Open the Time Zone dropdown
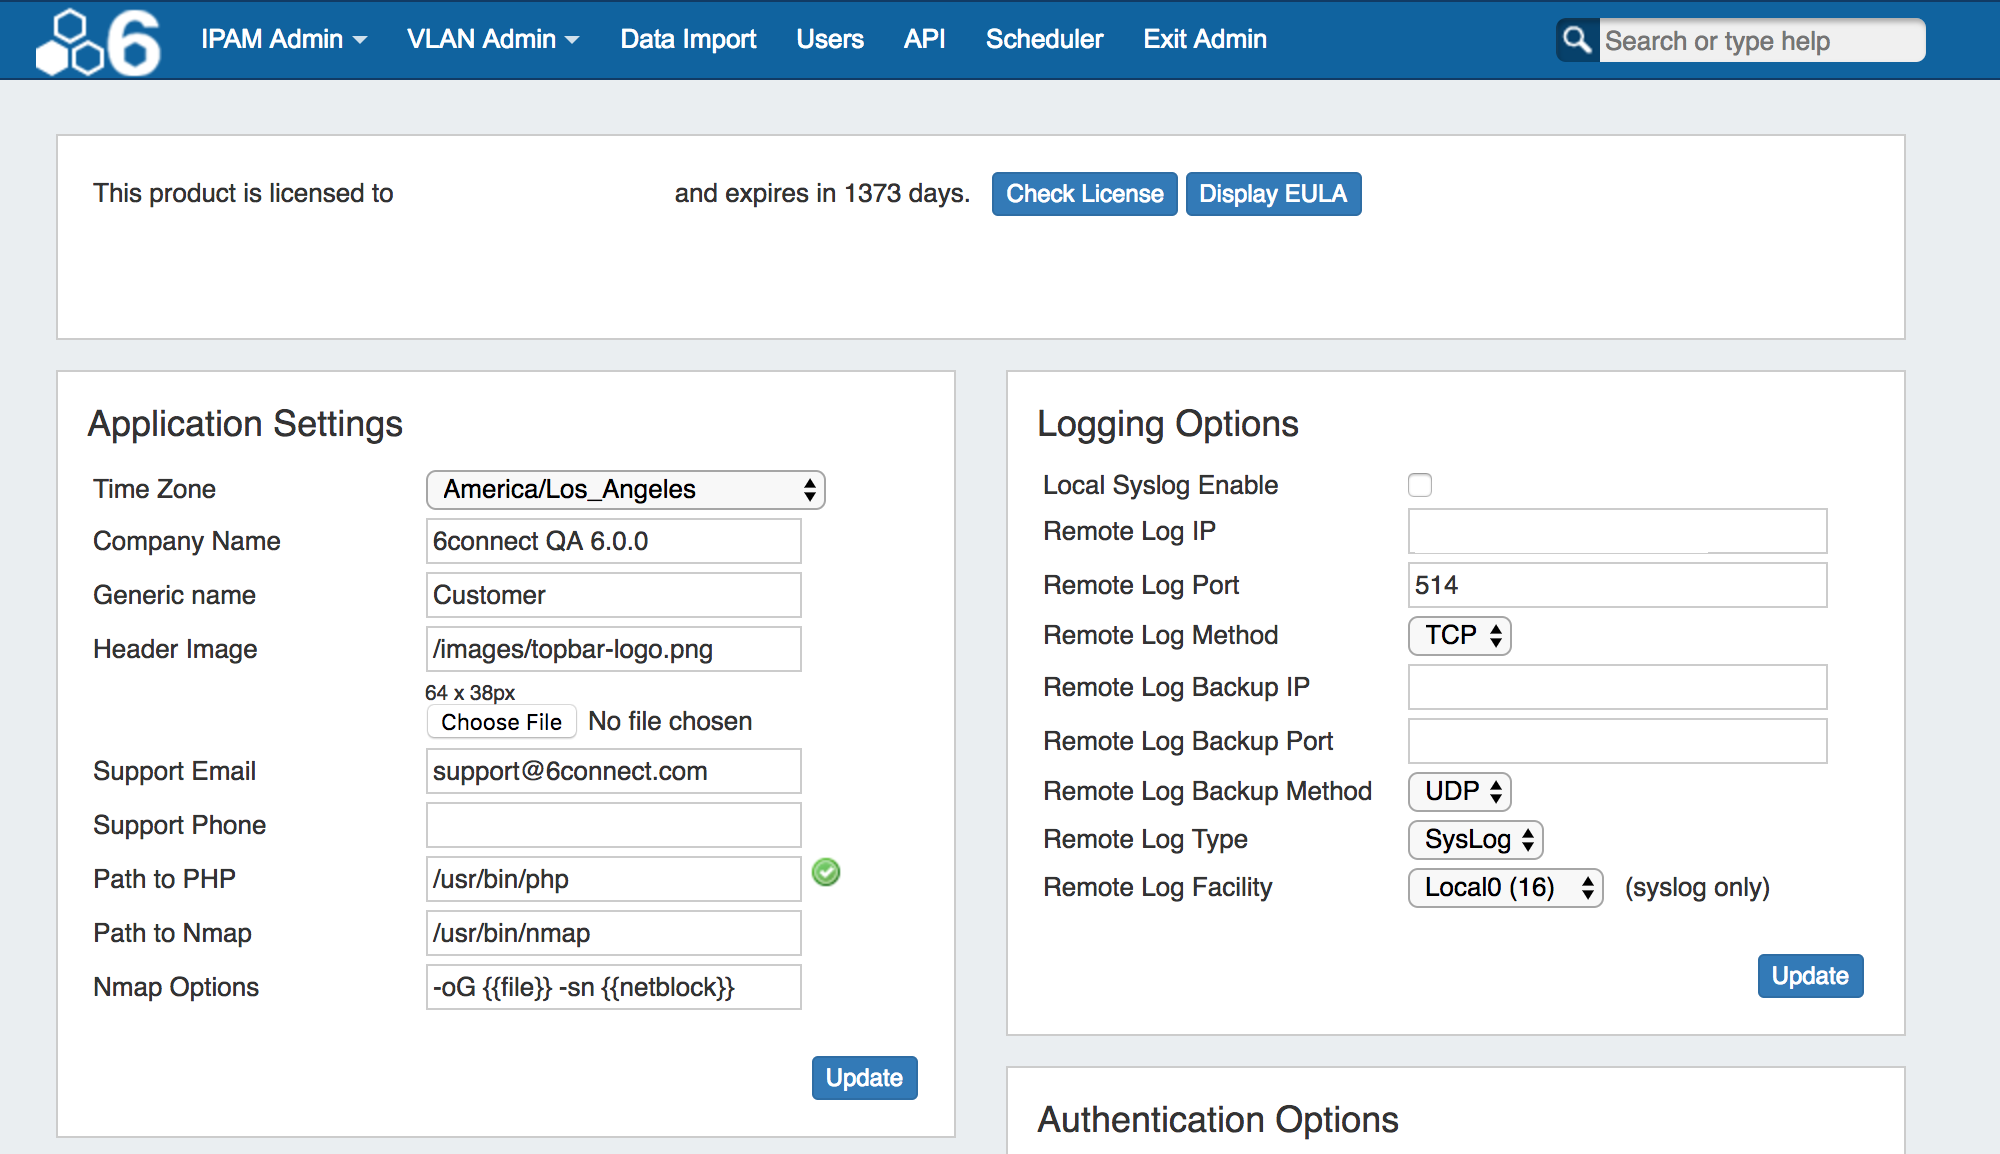The height and width of the screenshot is (1154, 2000). (625, 489)
